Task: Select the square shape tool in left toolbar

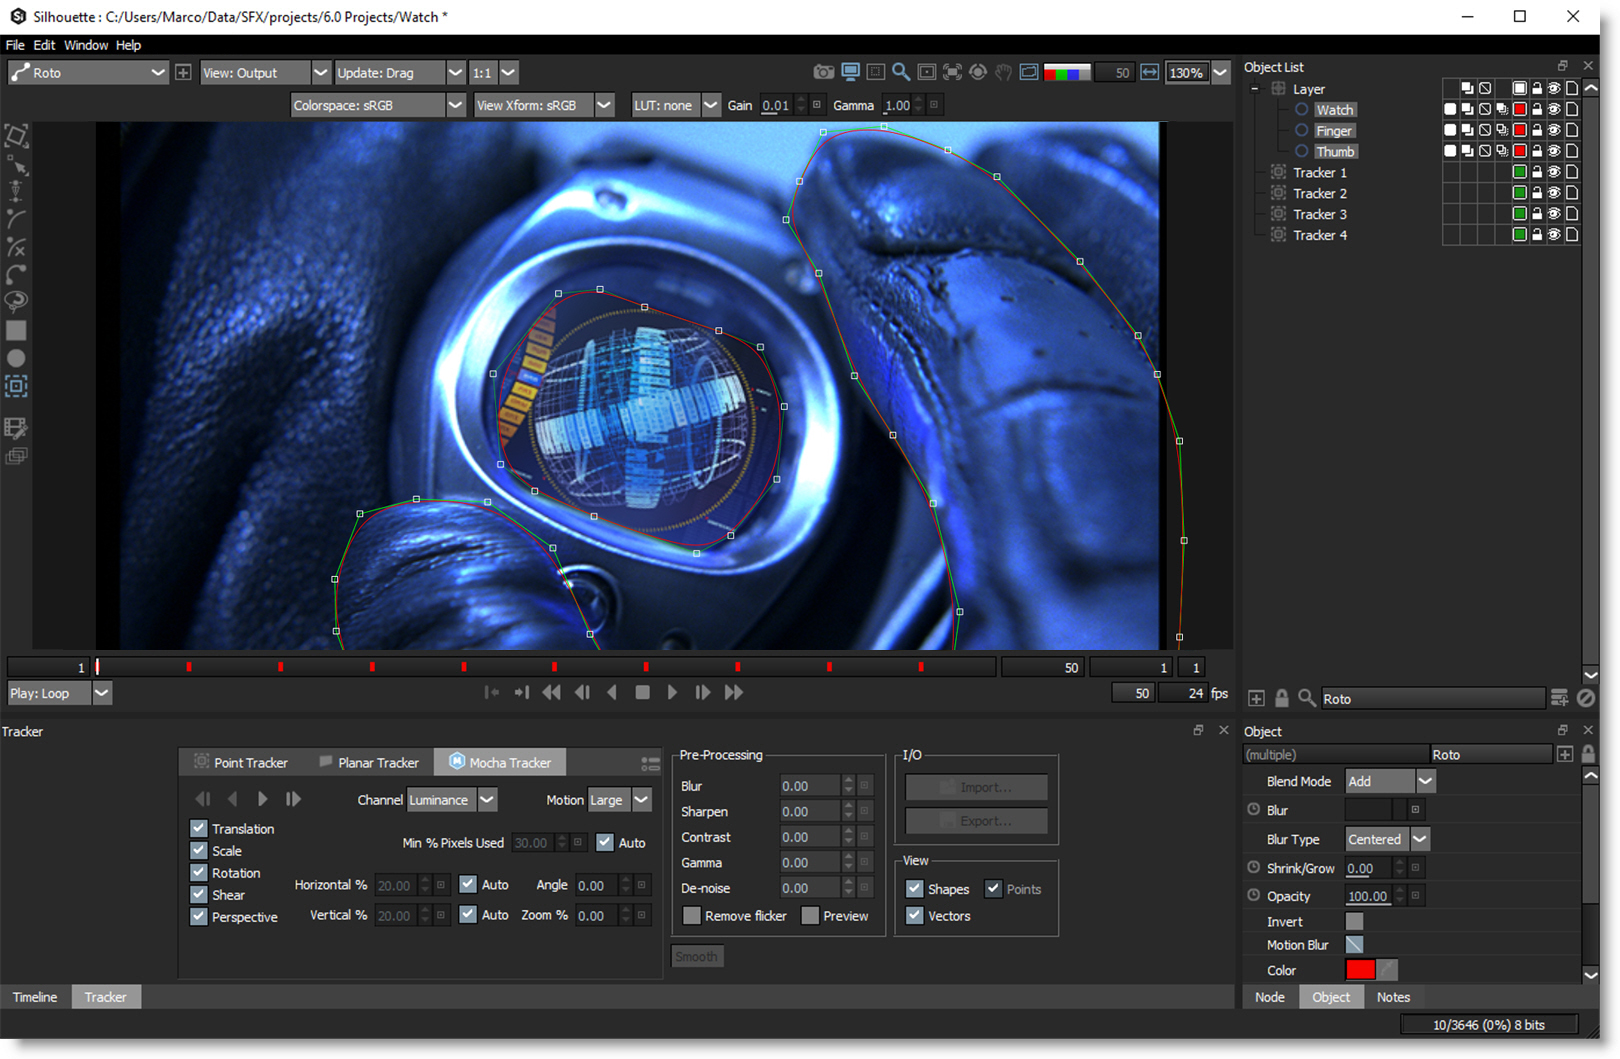Action: (x=16, y=331)
